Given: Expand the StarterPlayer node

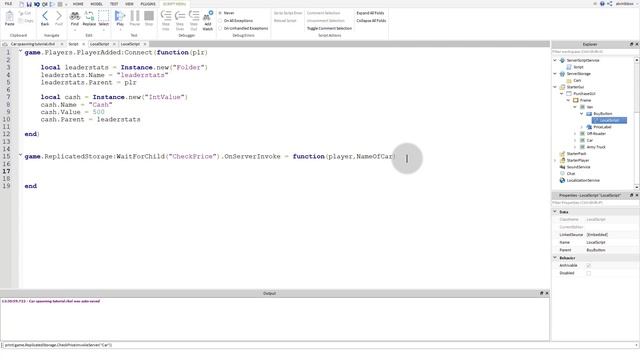Looking at the screenshot, I should (555, 160).
